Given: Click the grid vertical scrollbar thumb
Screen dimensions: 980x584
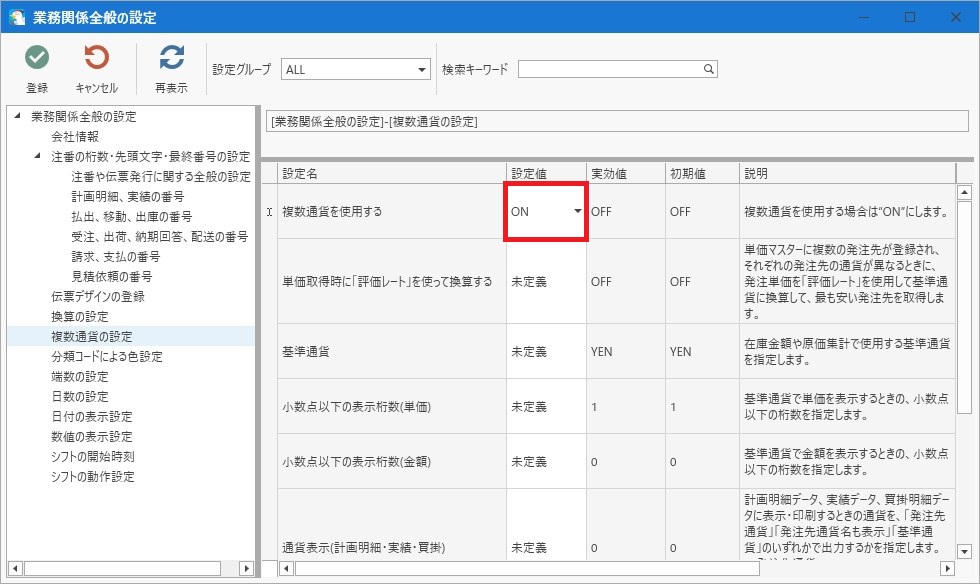Looking at the screenshot, I should [964, 306].
